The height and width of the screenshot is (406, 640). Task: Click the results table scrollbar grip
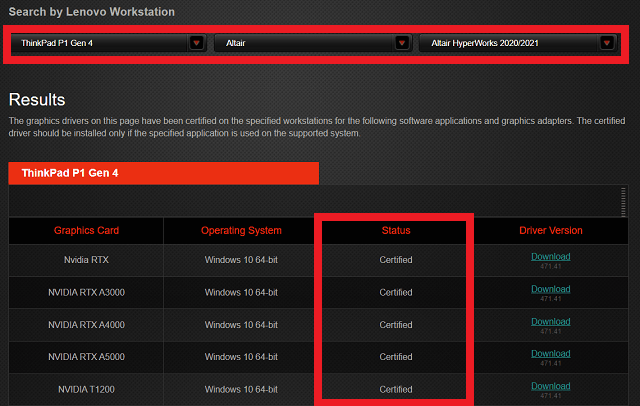(623, 202)
